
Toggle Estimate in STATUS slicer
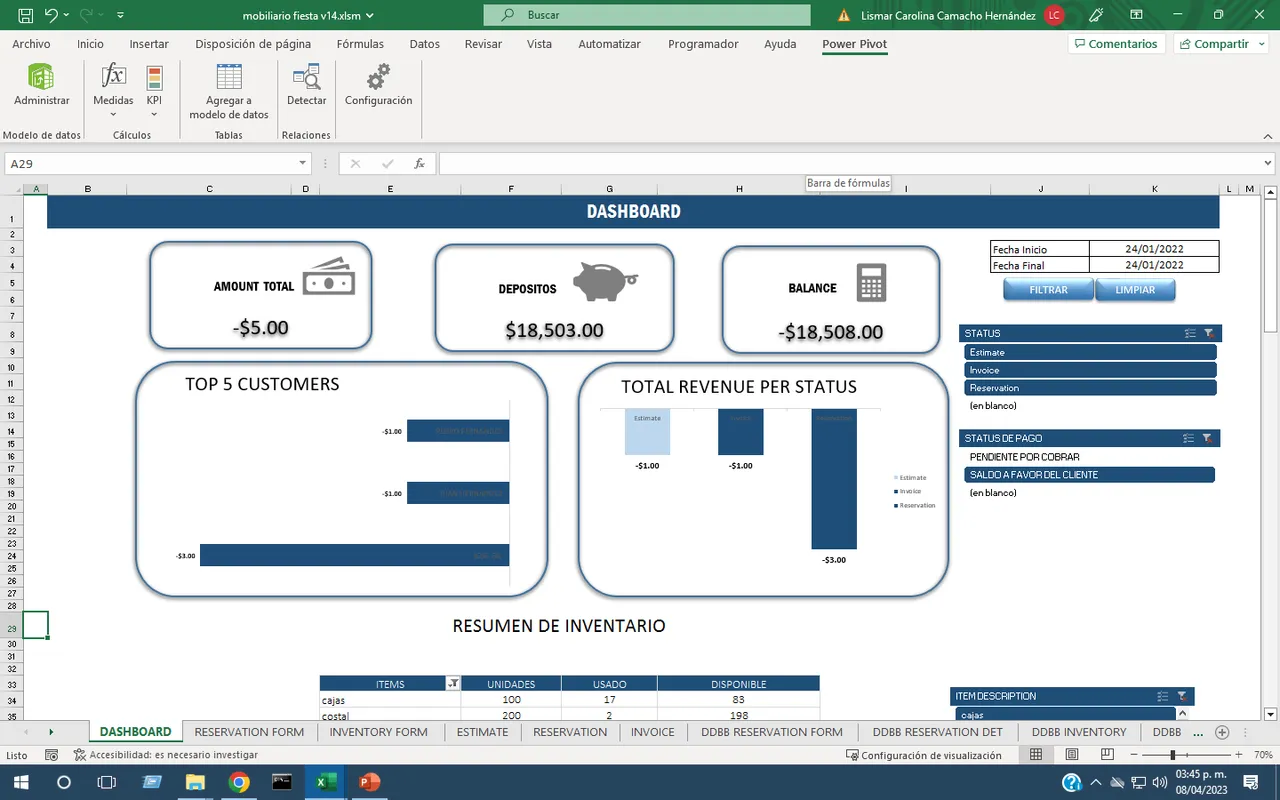pos(1090,352)
